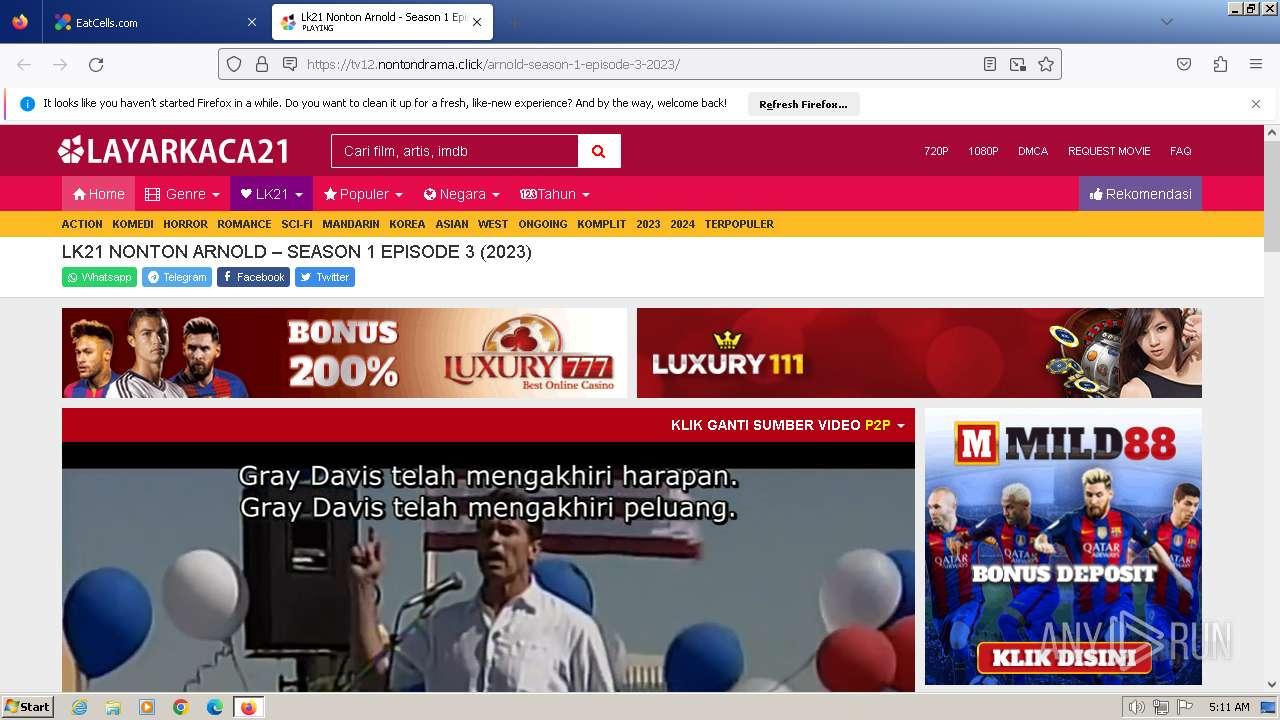Click the red search magnifier button
1280x720 pixels.
coord(599,151)
